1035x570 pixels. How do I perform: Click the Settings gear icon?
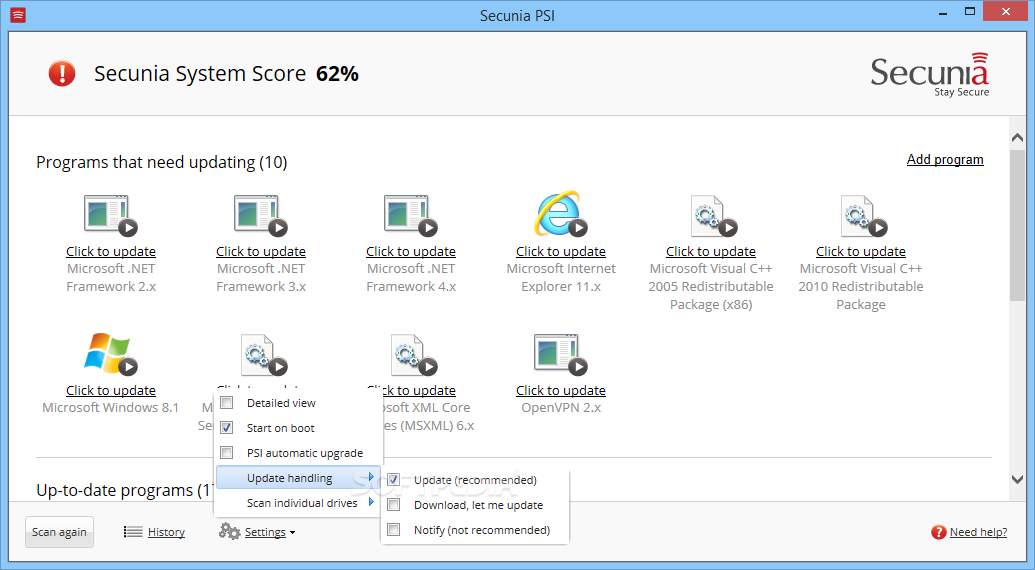[x=229, y=531]
